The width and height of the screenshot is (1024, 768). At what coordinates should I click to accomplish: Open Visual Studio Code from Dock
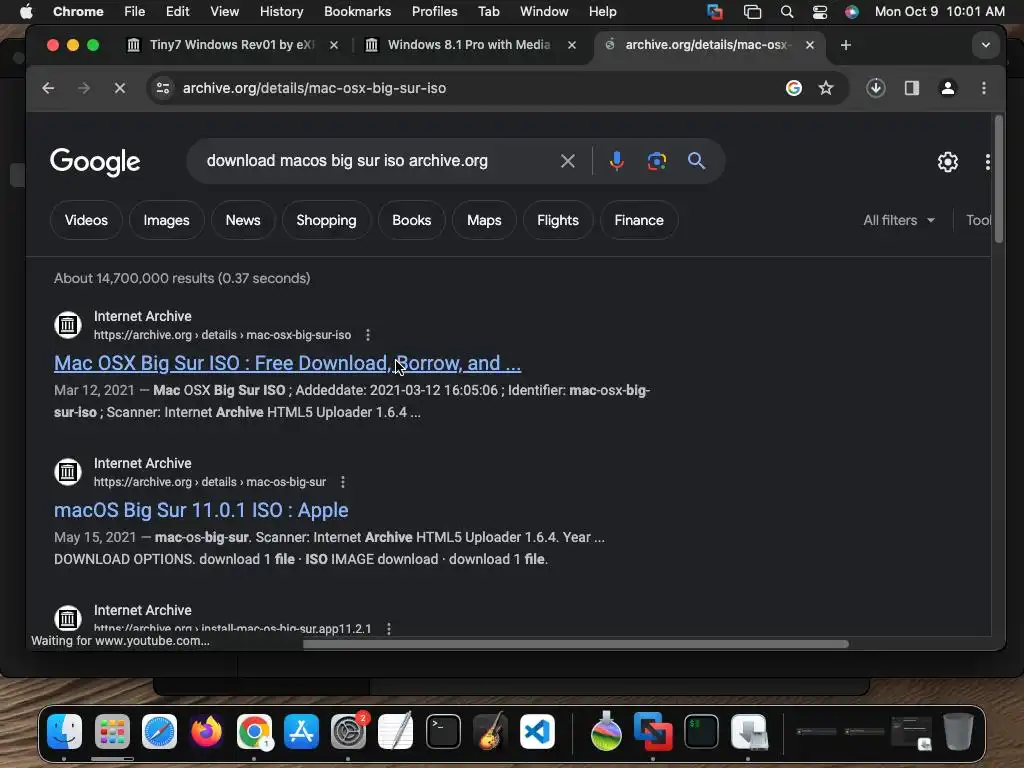click(537, 731)
